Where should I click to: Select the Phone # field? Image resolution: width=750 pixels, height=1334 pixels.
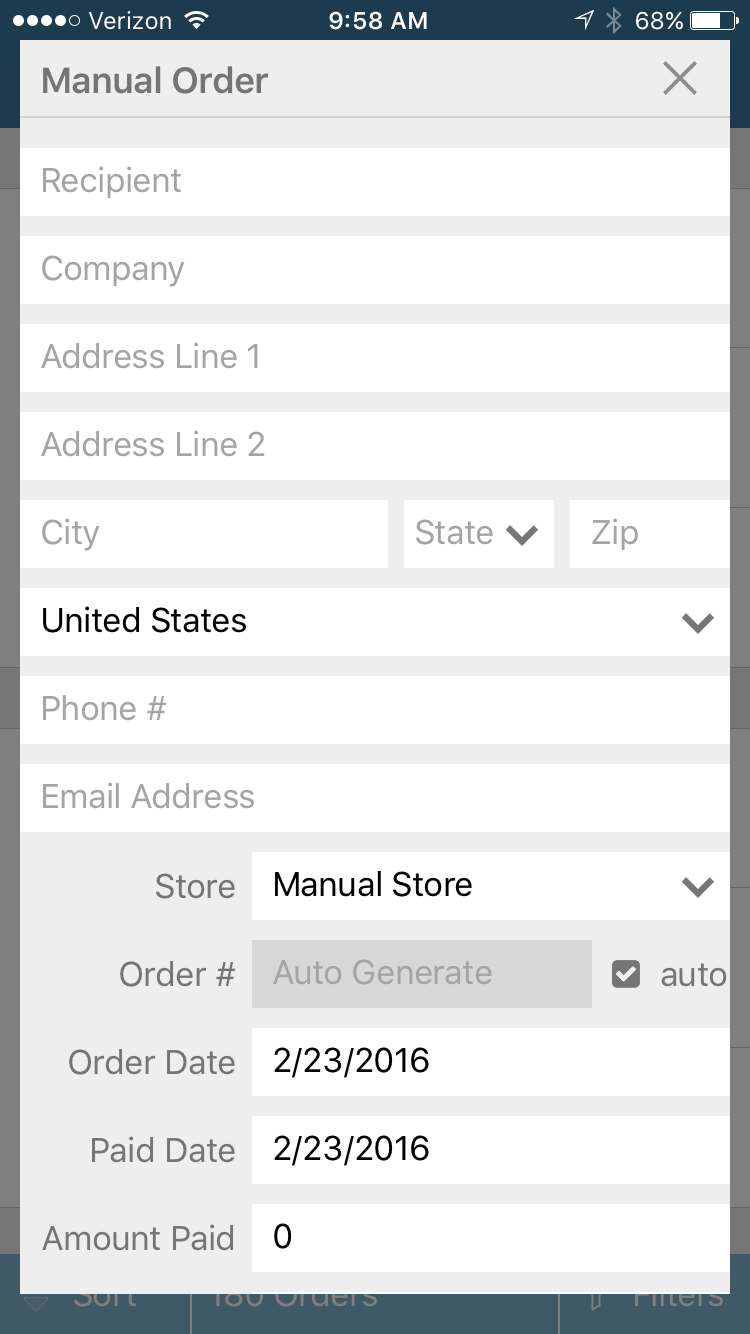click(374, 710)
